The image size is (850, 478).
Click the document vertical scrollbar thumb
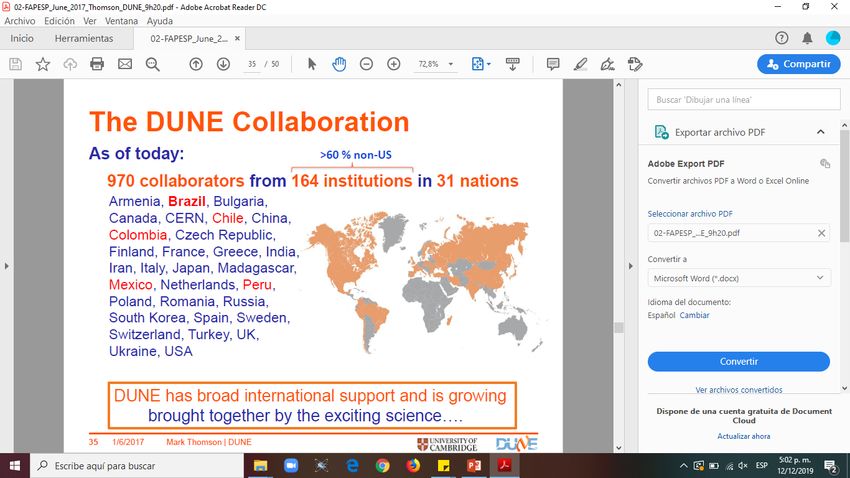click(619, 327)
